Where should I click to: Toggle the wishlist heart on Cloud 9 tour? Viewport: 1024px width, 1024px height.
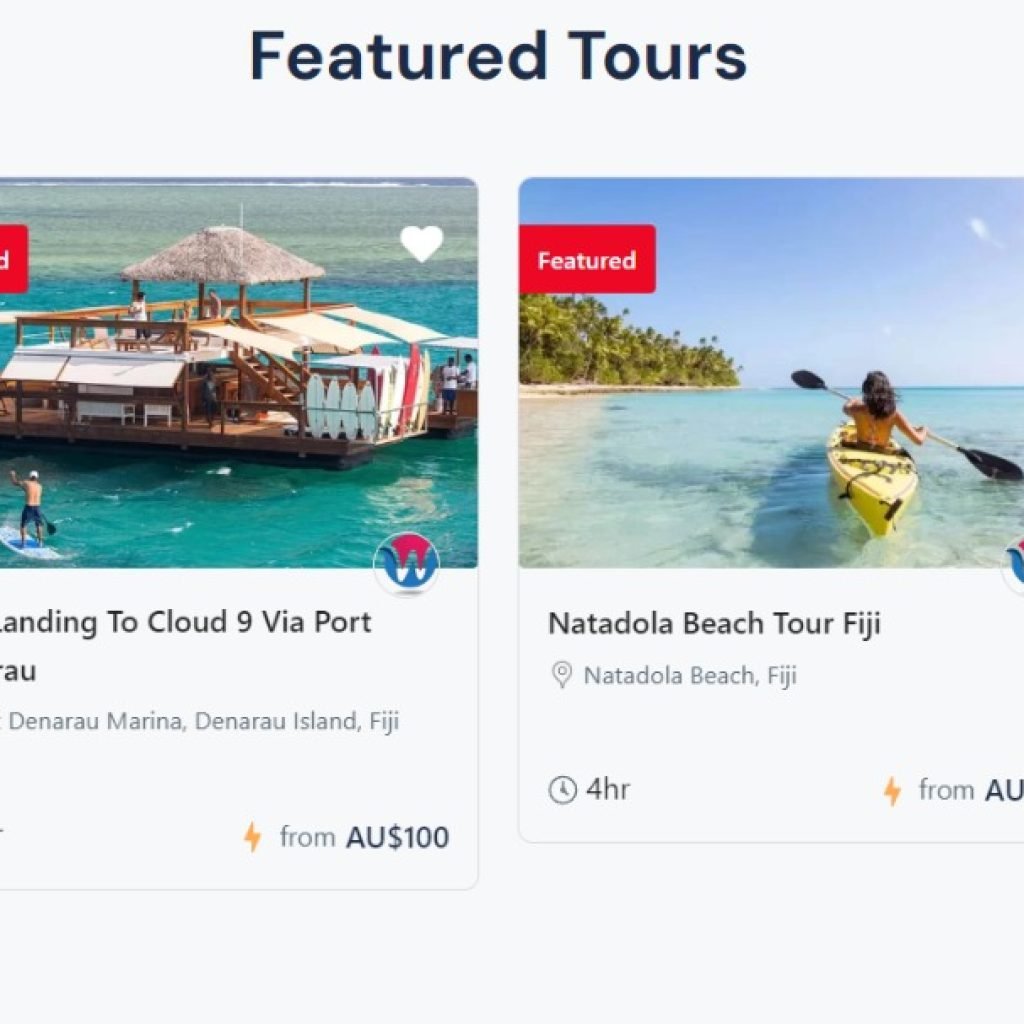pyautogui.click(x=421, y=243)
